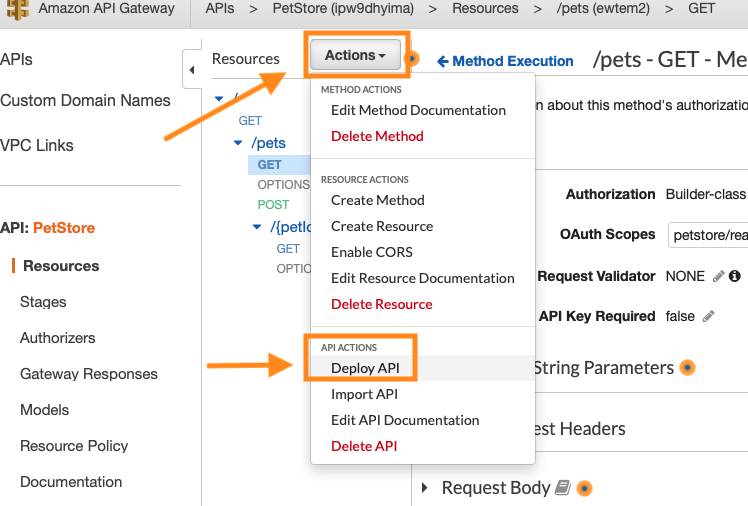Viewport: 748px width, 506px height.
Task: Open VPC Links in sidebar
Action: pos(37,145)
